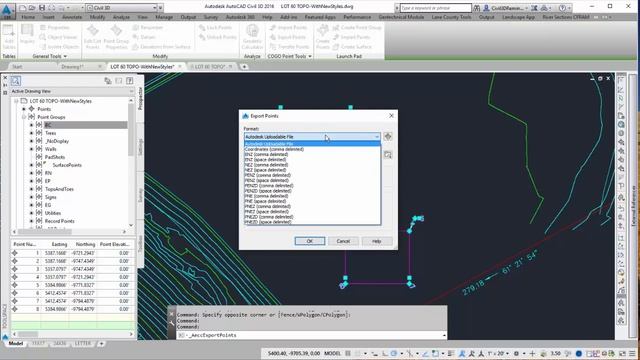The height and width of the screenshot is (360, 640).
Task: Click the command line customize wrench icon
Action: pyautogui.click(x=171, y=323)
